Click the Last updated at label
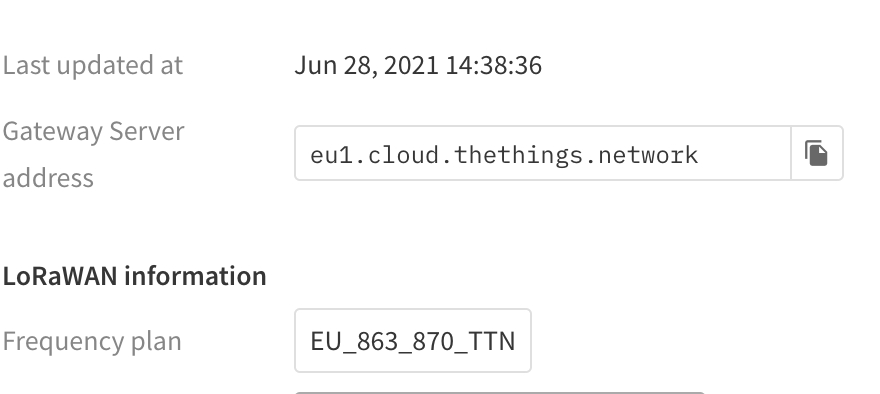The height and width of the screenshot is (394, 880). [93, 65]
